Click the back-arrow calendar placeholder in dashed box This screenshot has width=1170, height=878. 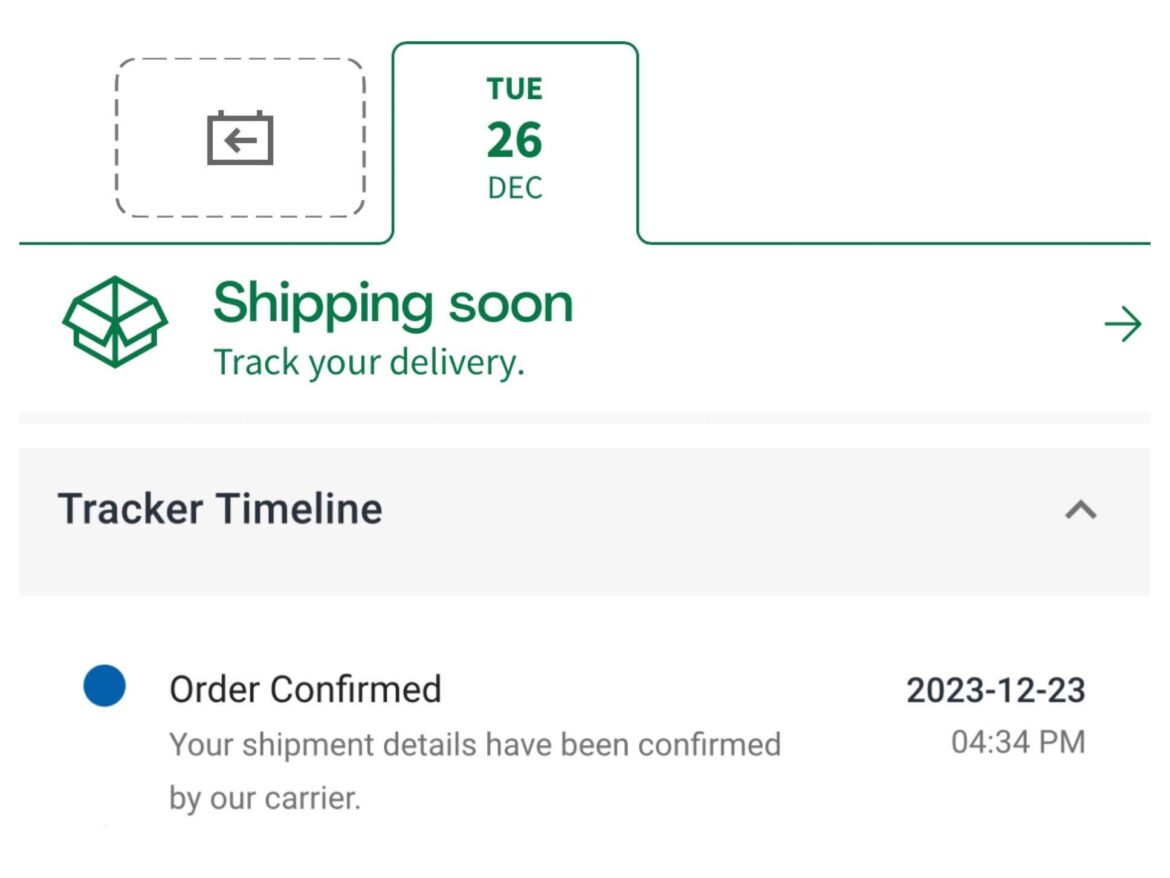pos(240,137)
